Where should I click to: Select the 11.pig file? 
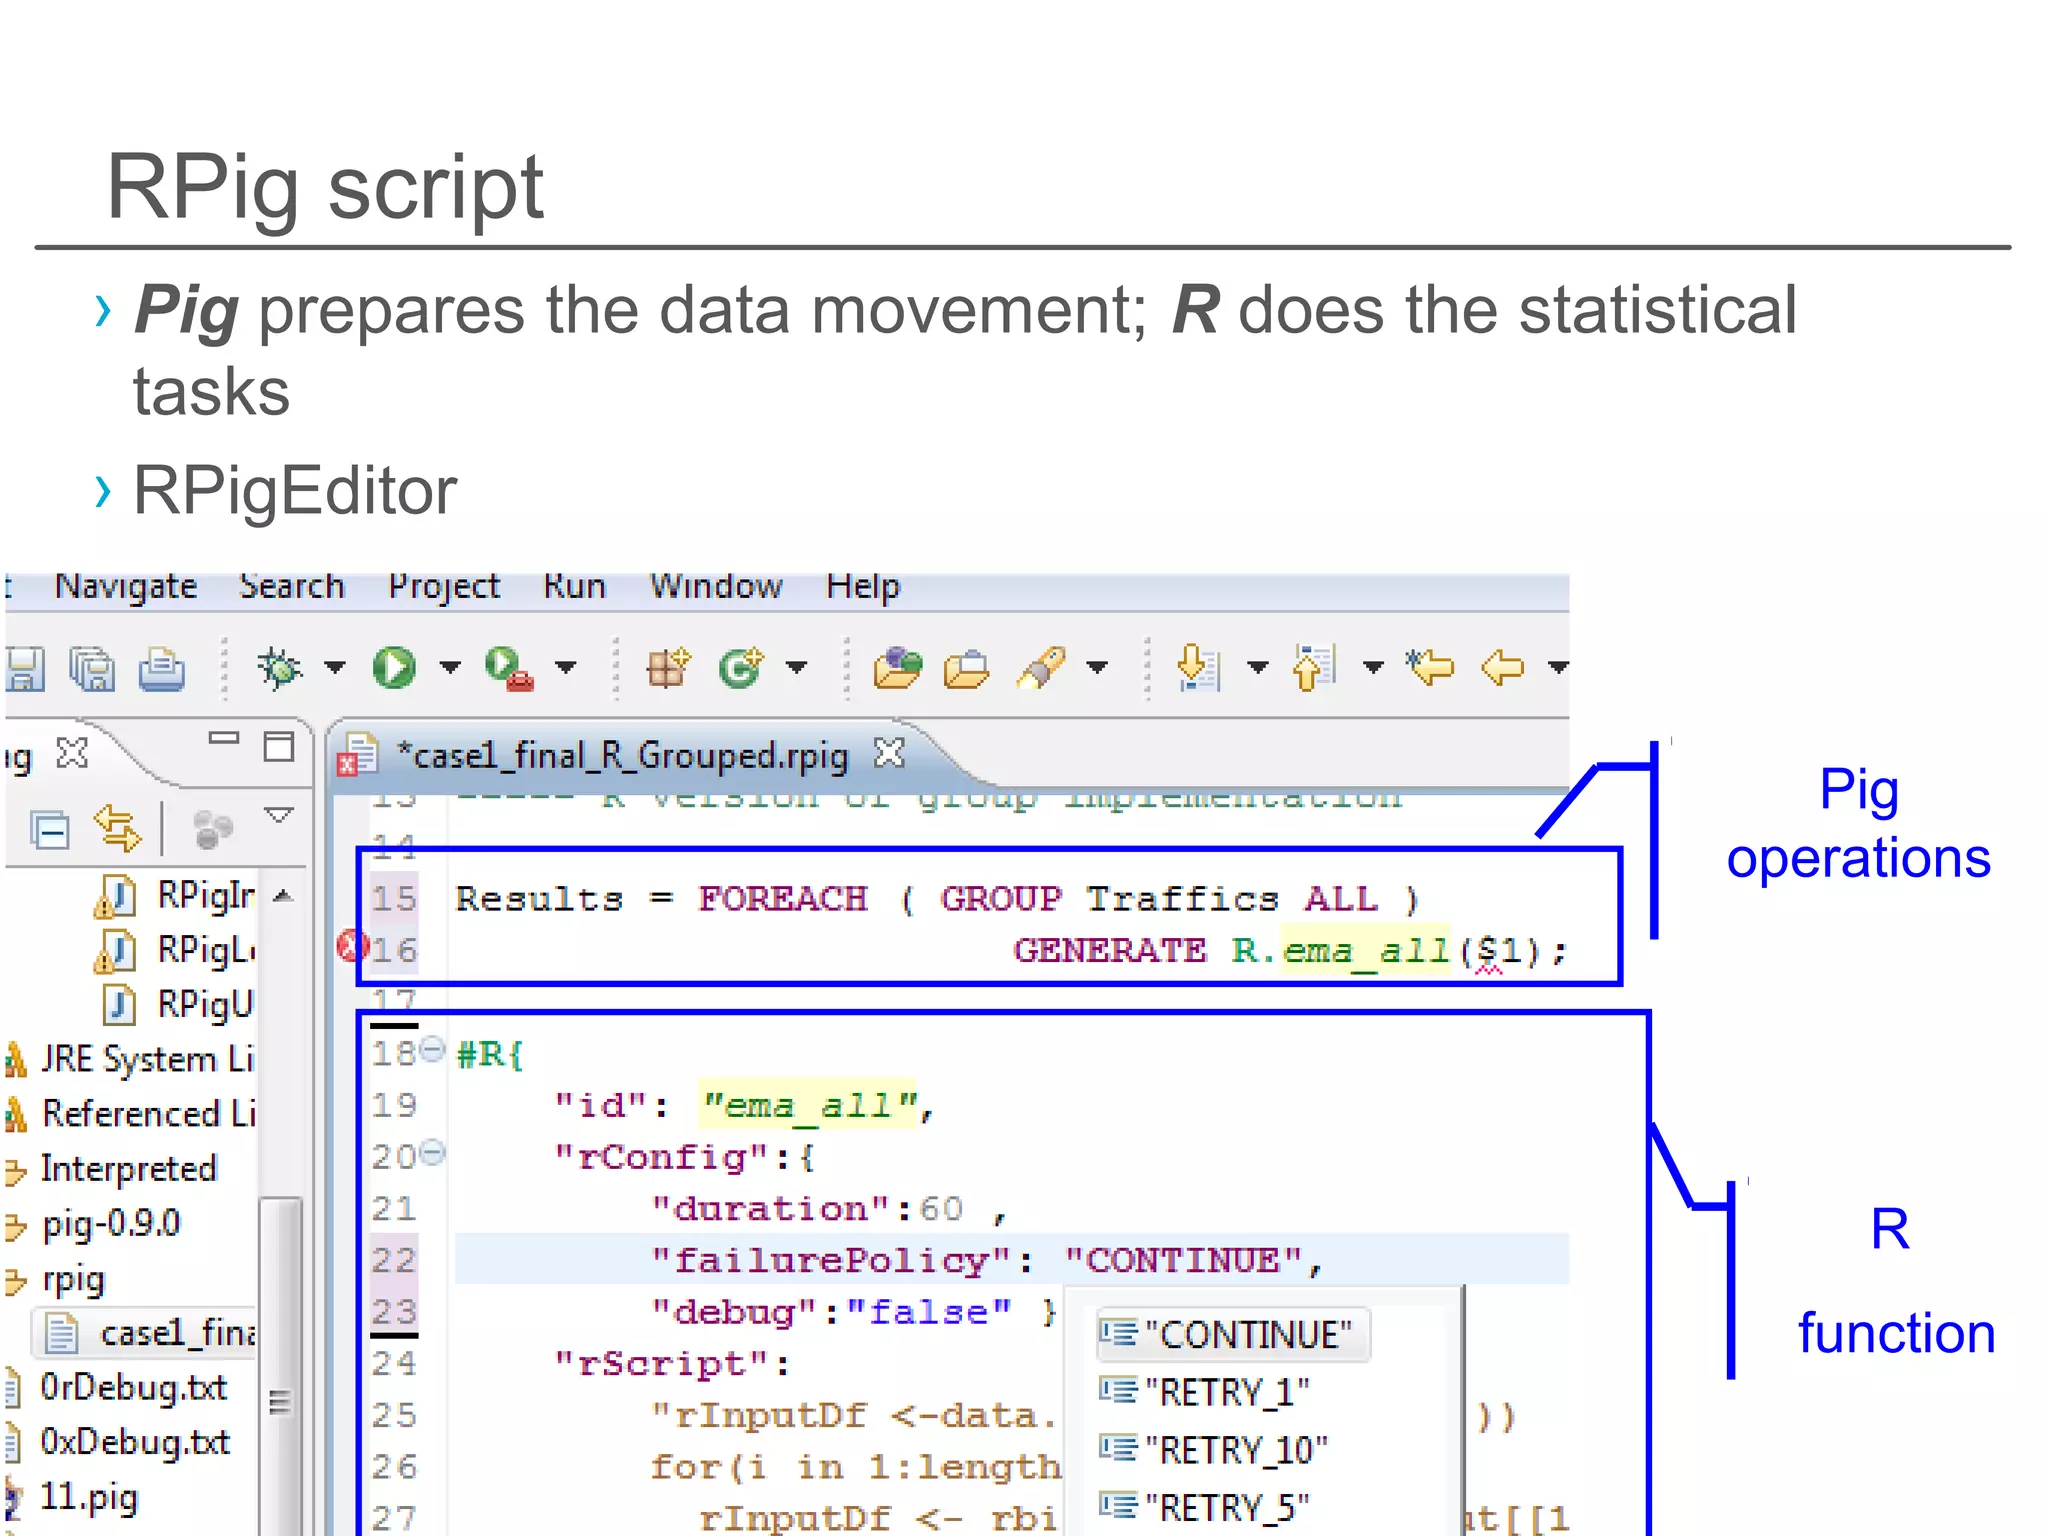point(72,1498)
